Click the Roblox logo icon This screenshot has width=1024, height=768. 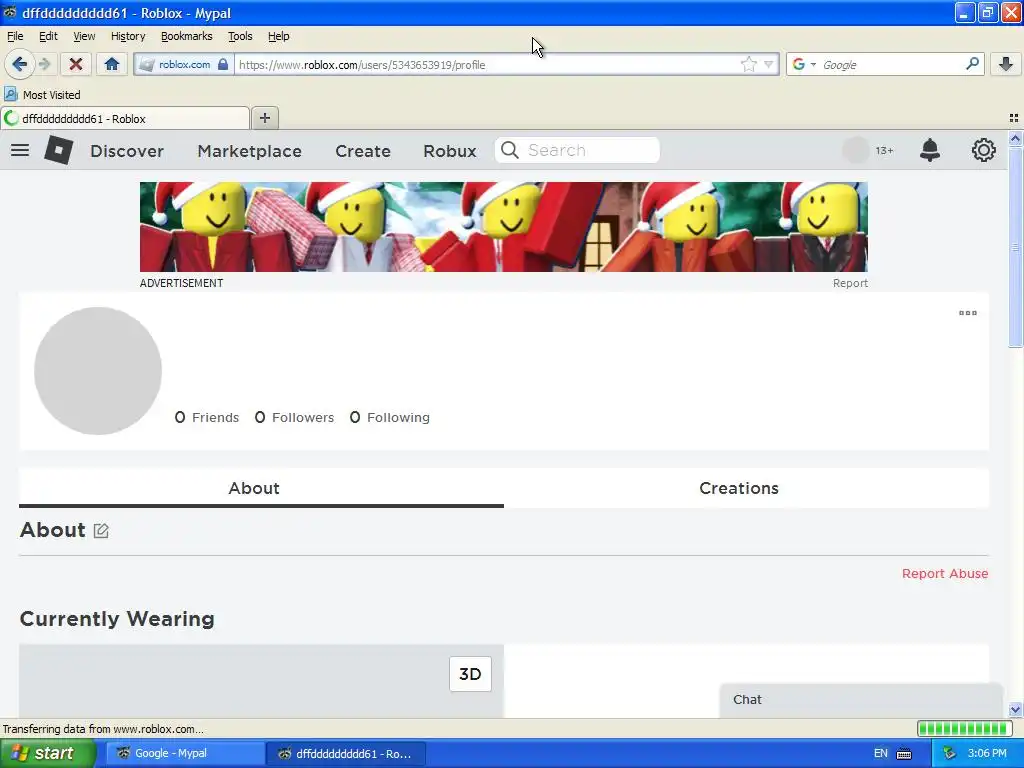[x=58, y=150]
